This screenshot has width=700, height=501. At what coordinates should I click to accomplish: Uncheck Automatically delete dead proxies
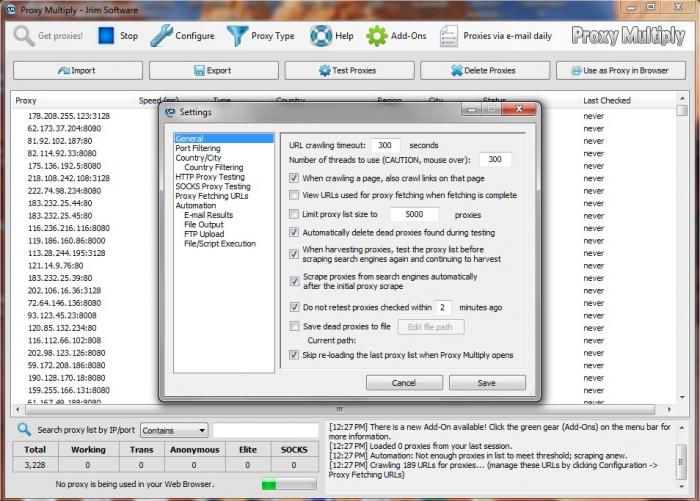point(294,232)
